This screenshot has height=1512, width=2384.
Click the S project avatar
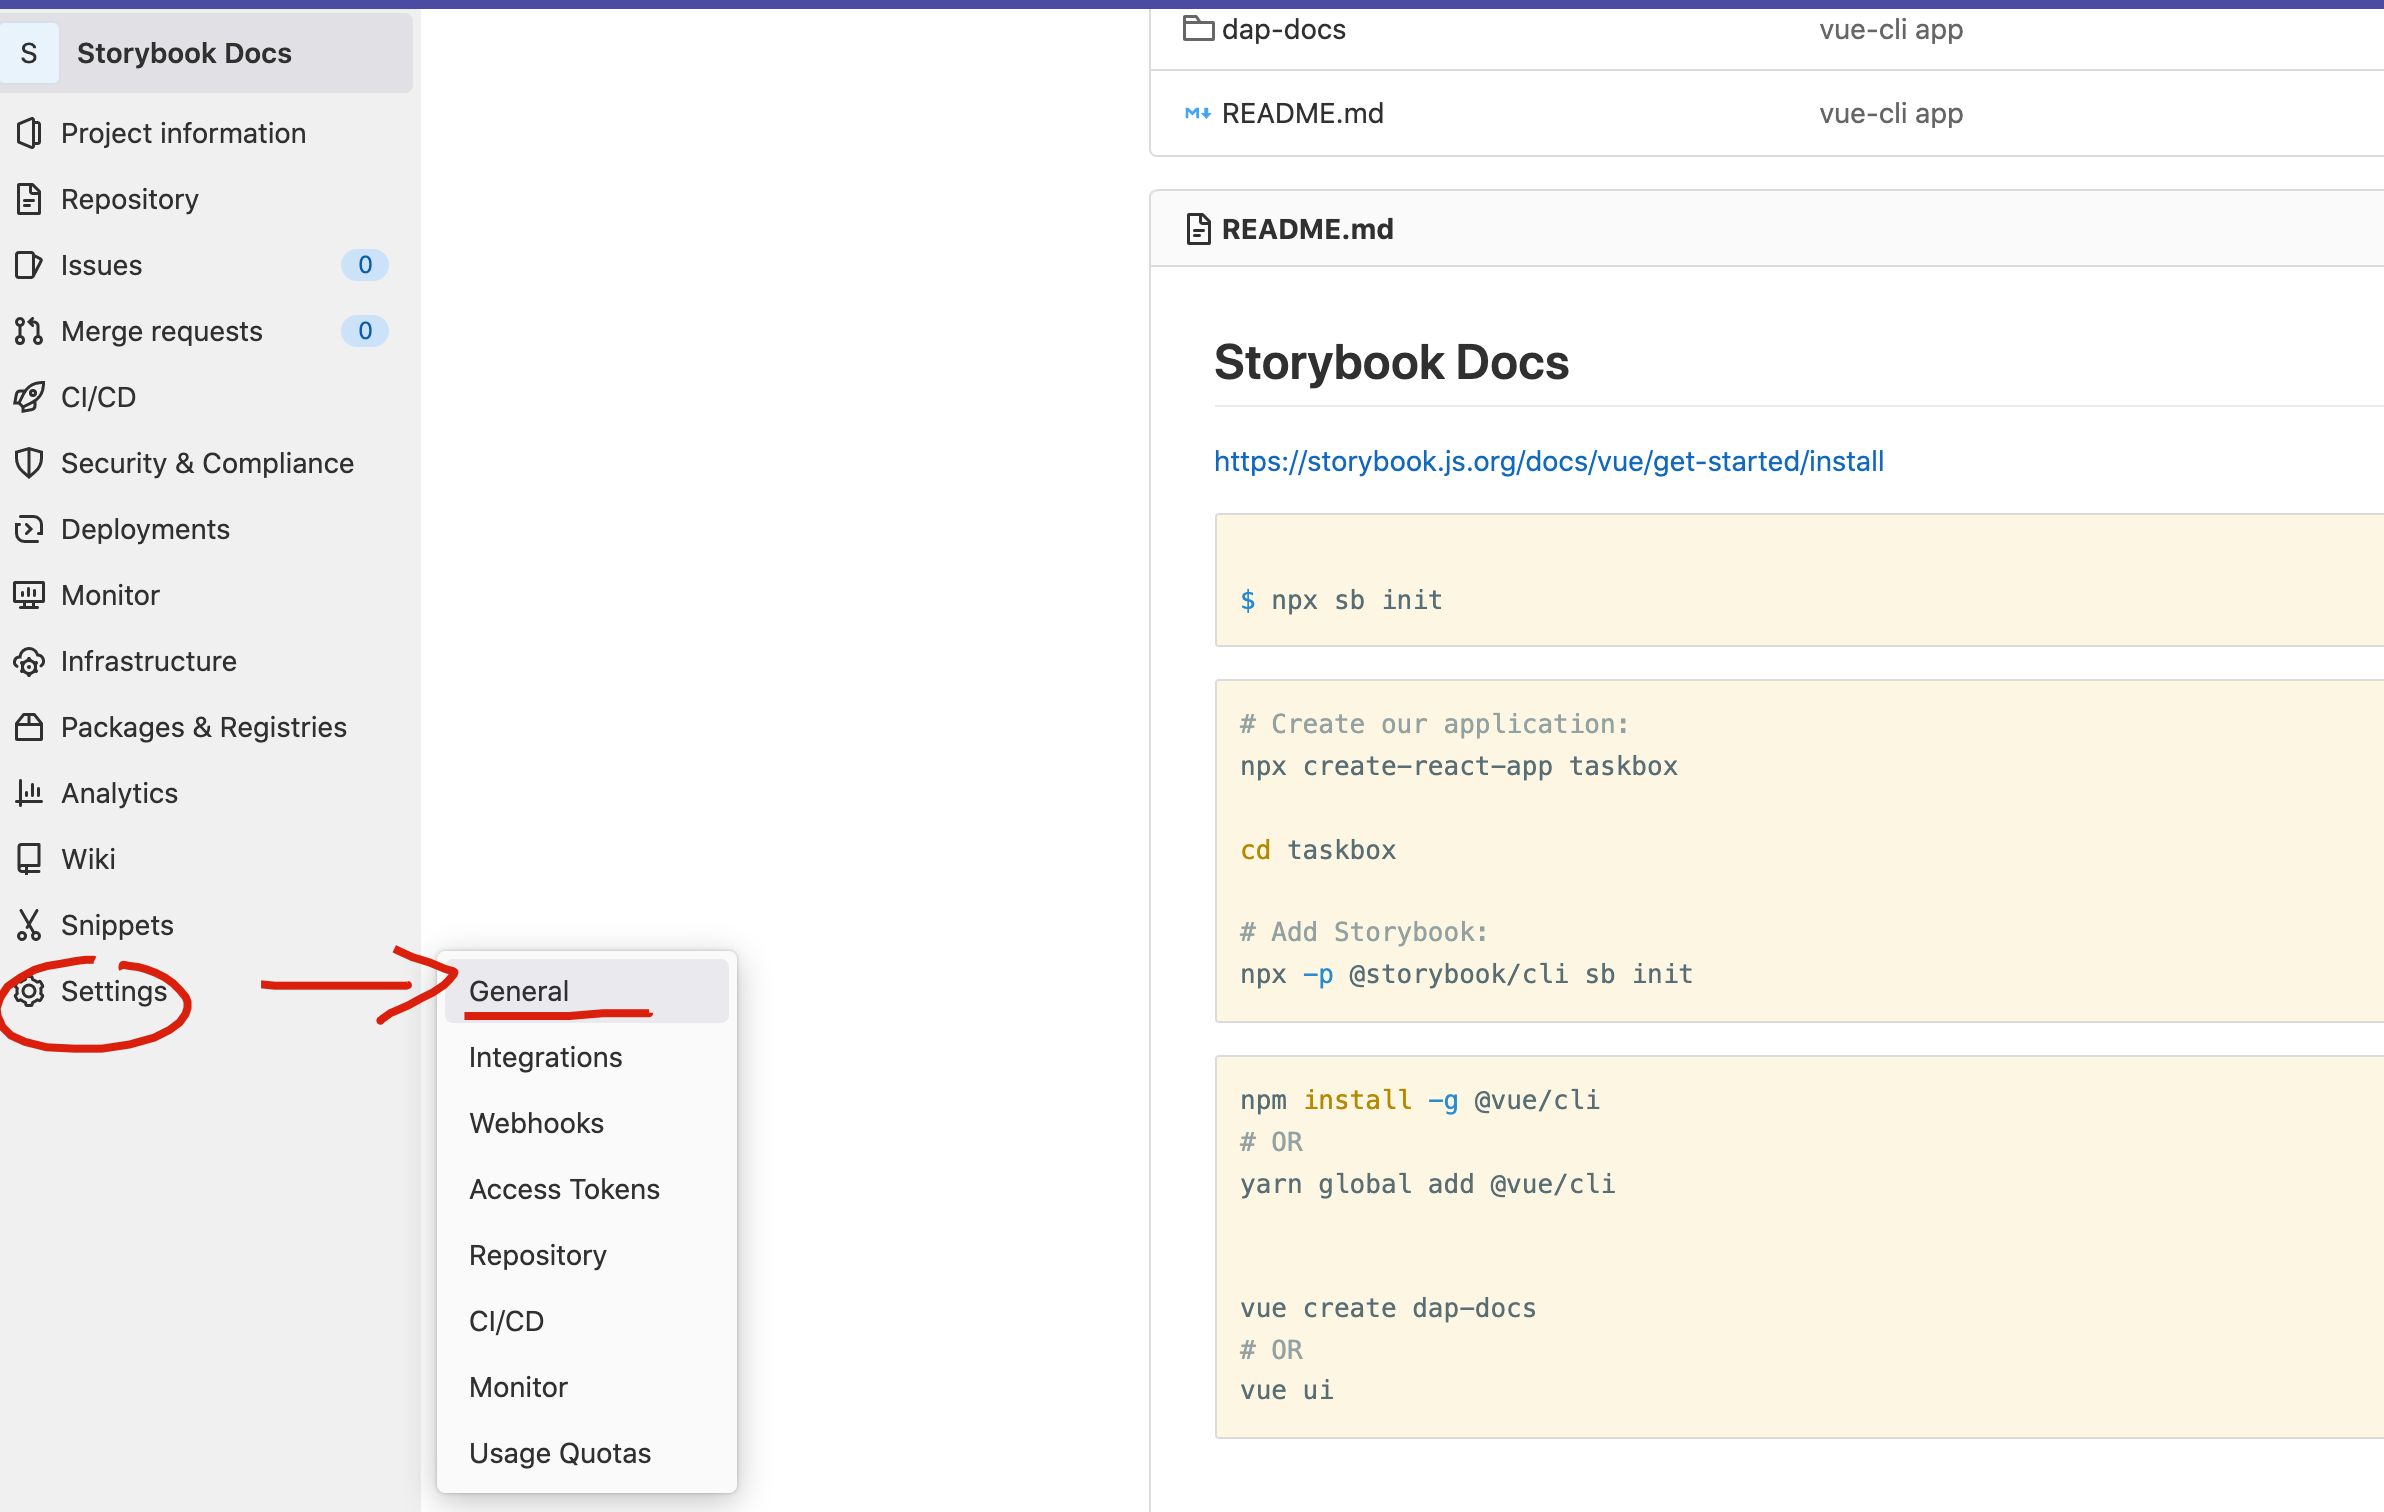(x=29, y=53)
